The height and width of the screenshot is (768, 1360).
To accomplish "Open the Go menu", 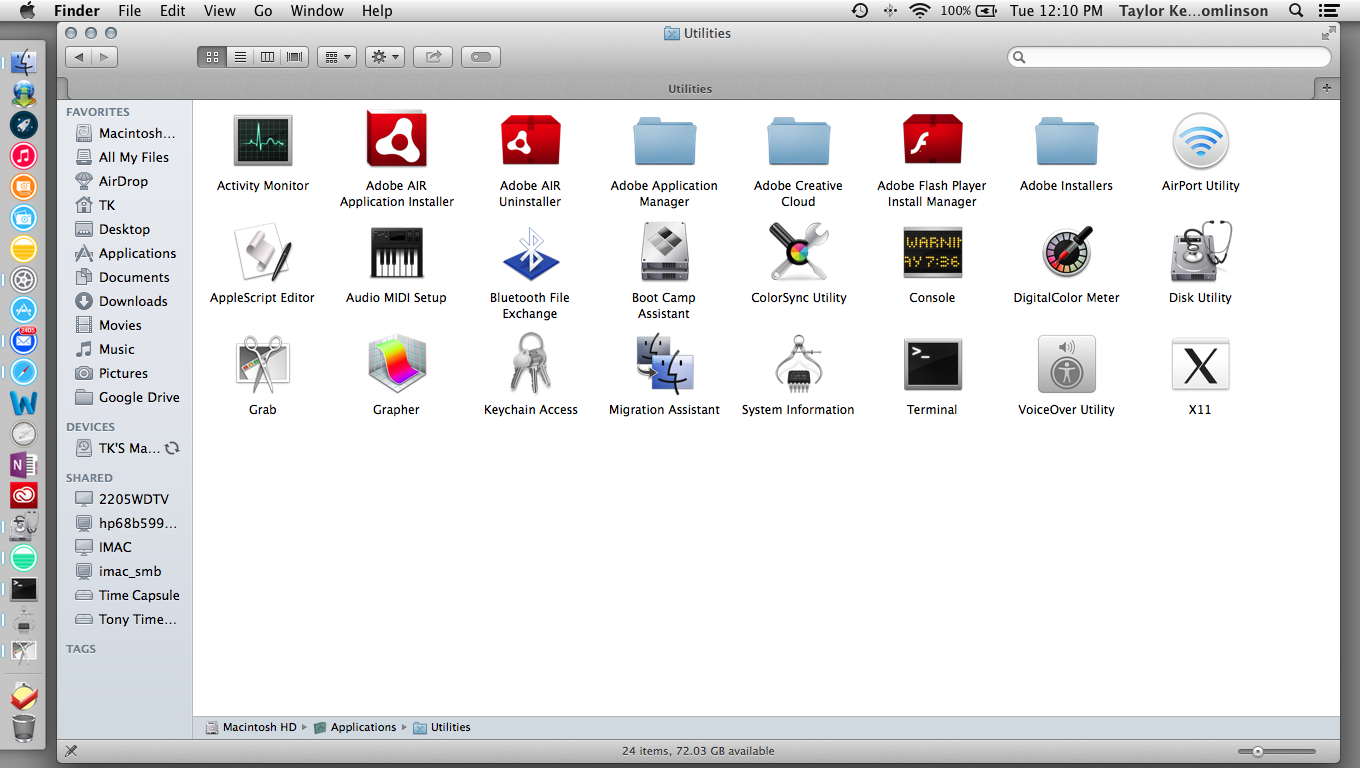I will [x=263, y=11].
